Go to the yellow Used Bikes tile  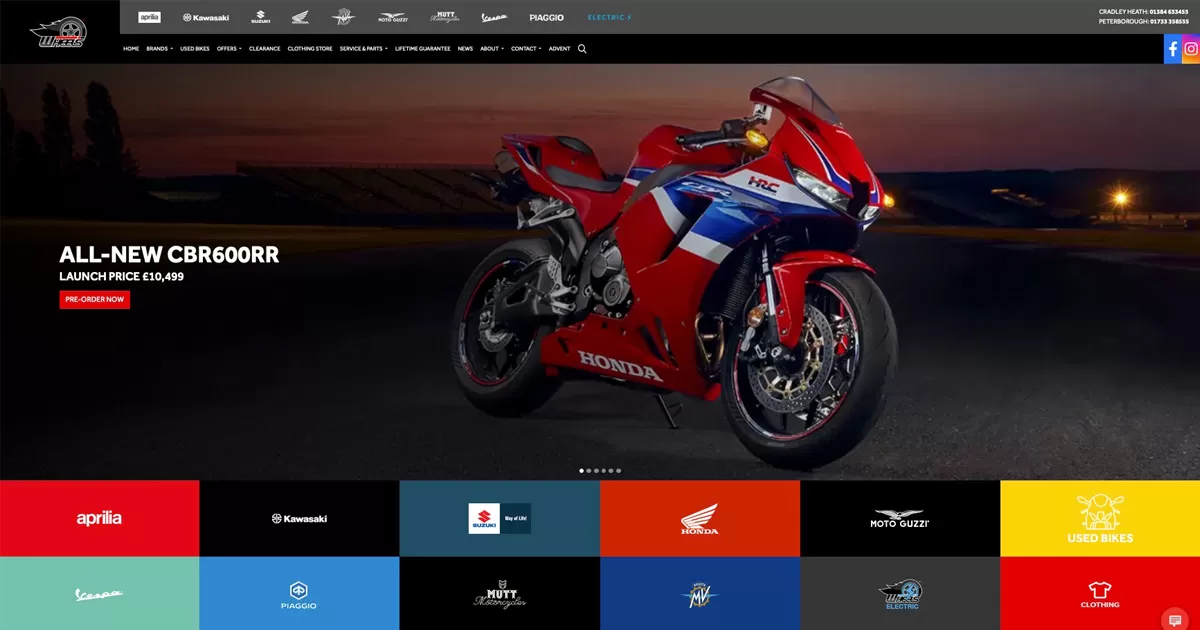click(1100, 518)
